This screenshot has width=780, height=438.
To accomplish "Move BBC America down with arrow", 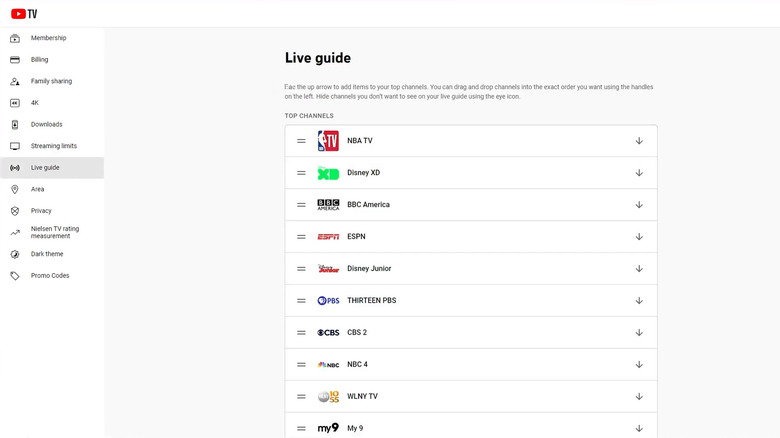I will click(x=639, y=205).
